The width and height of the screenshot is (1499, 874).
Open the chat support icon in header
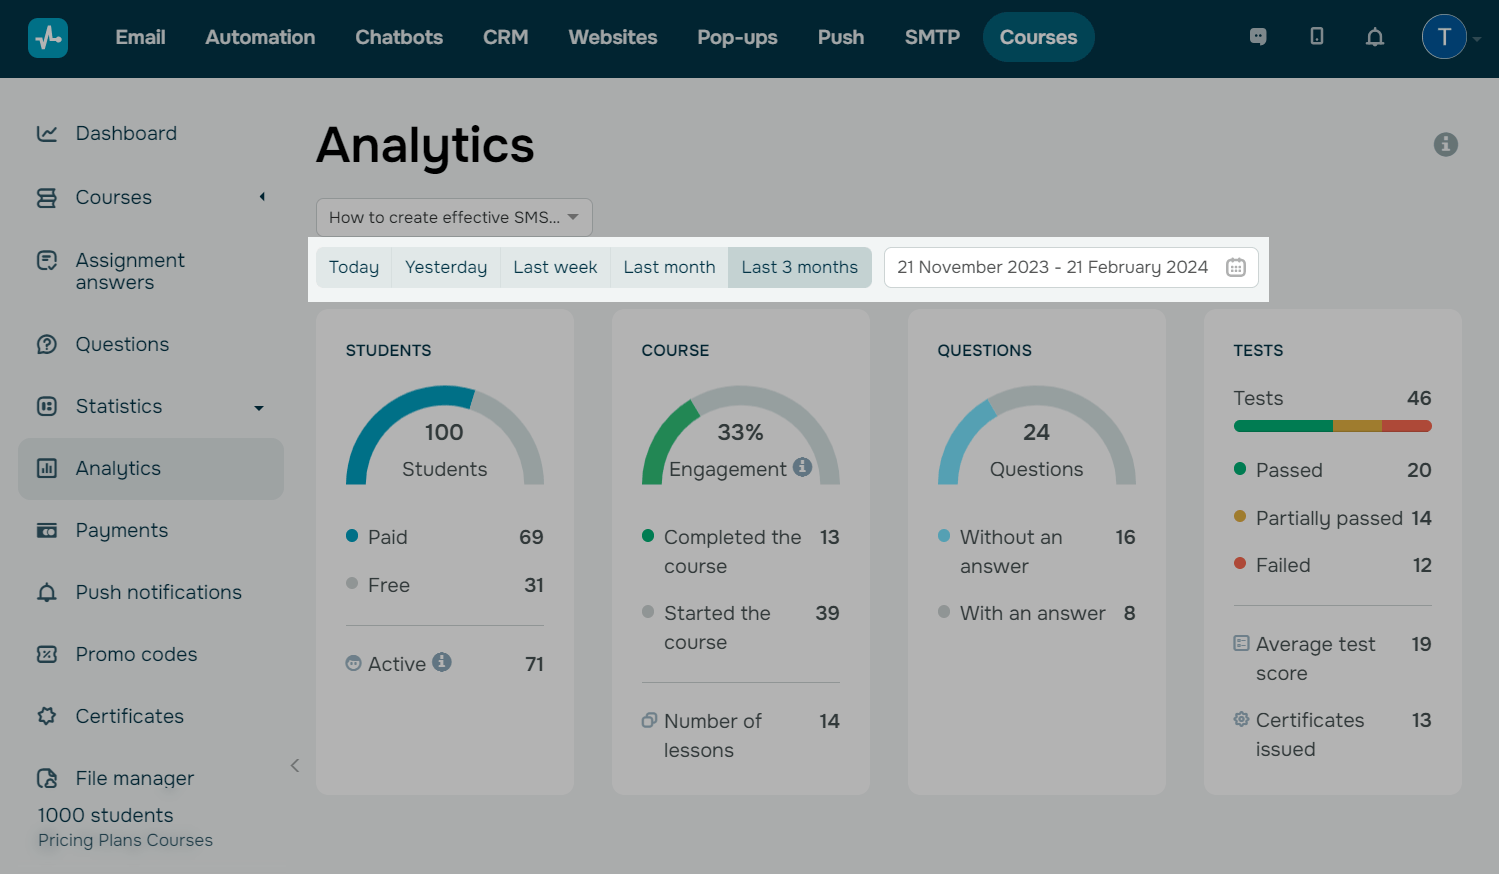pos(1258,37)
